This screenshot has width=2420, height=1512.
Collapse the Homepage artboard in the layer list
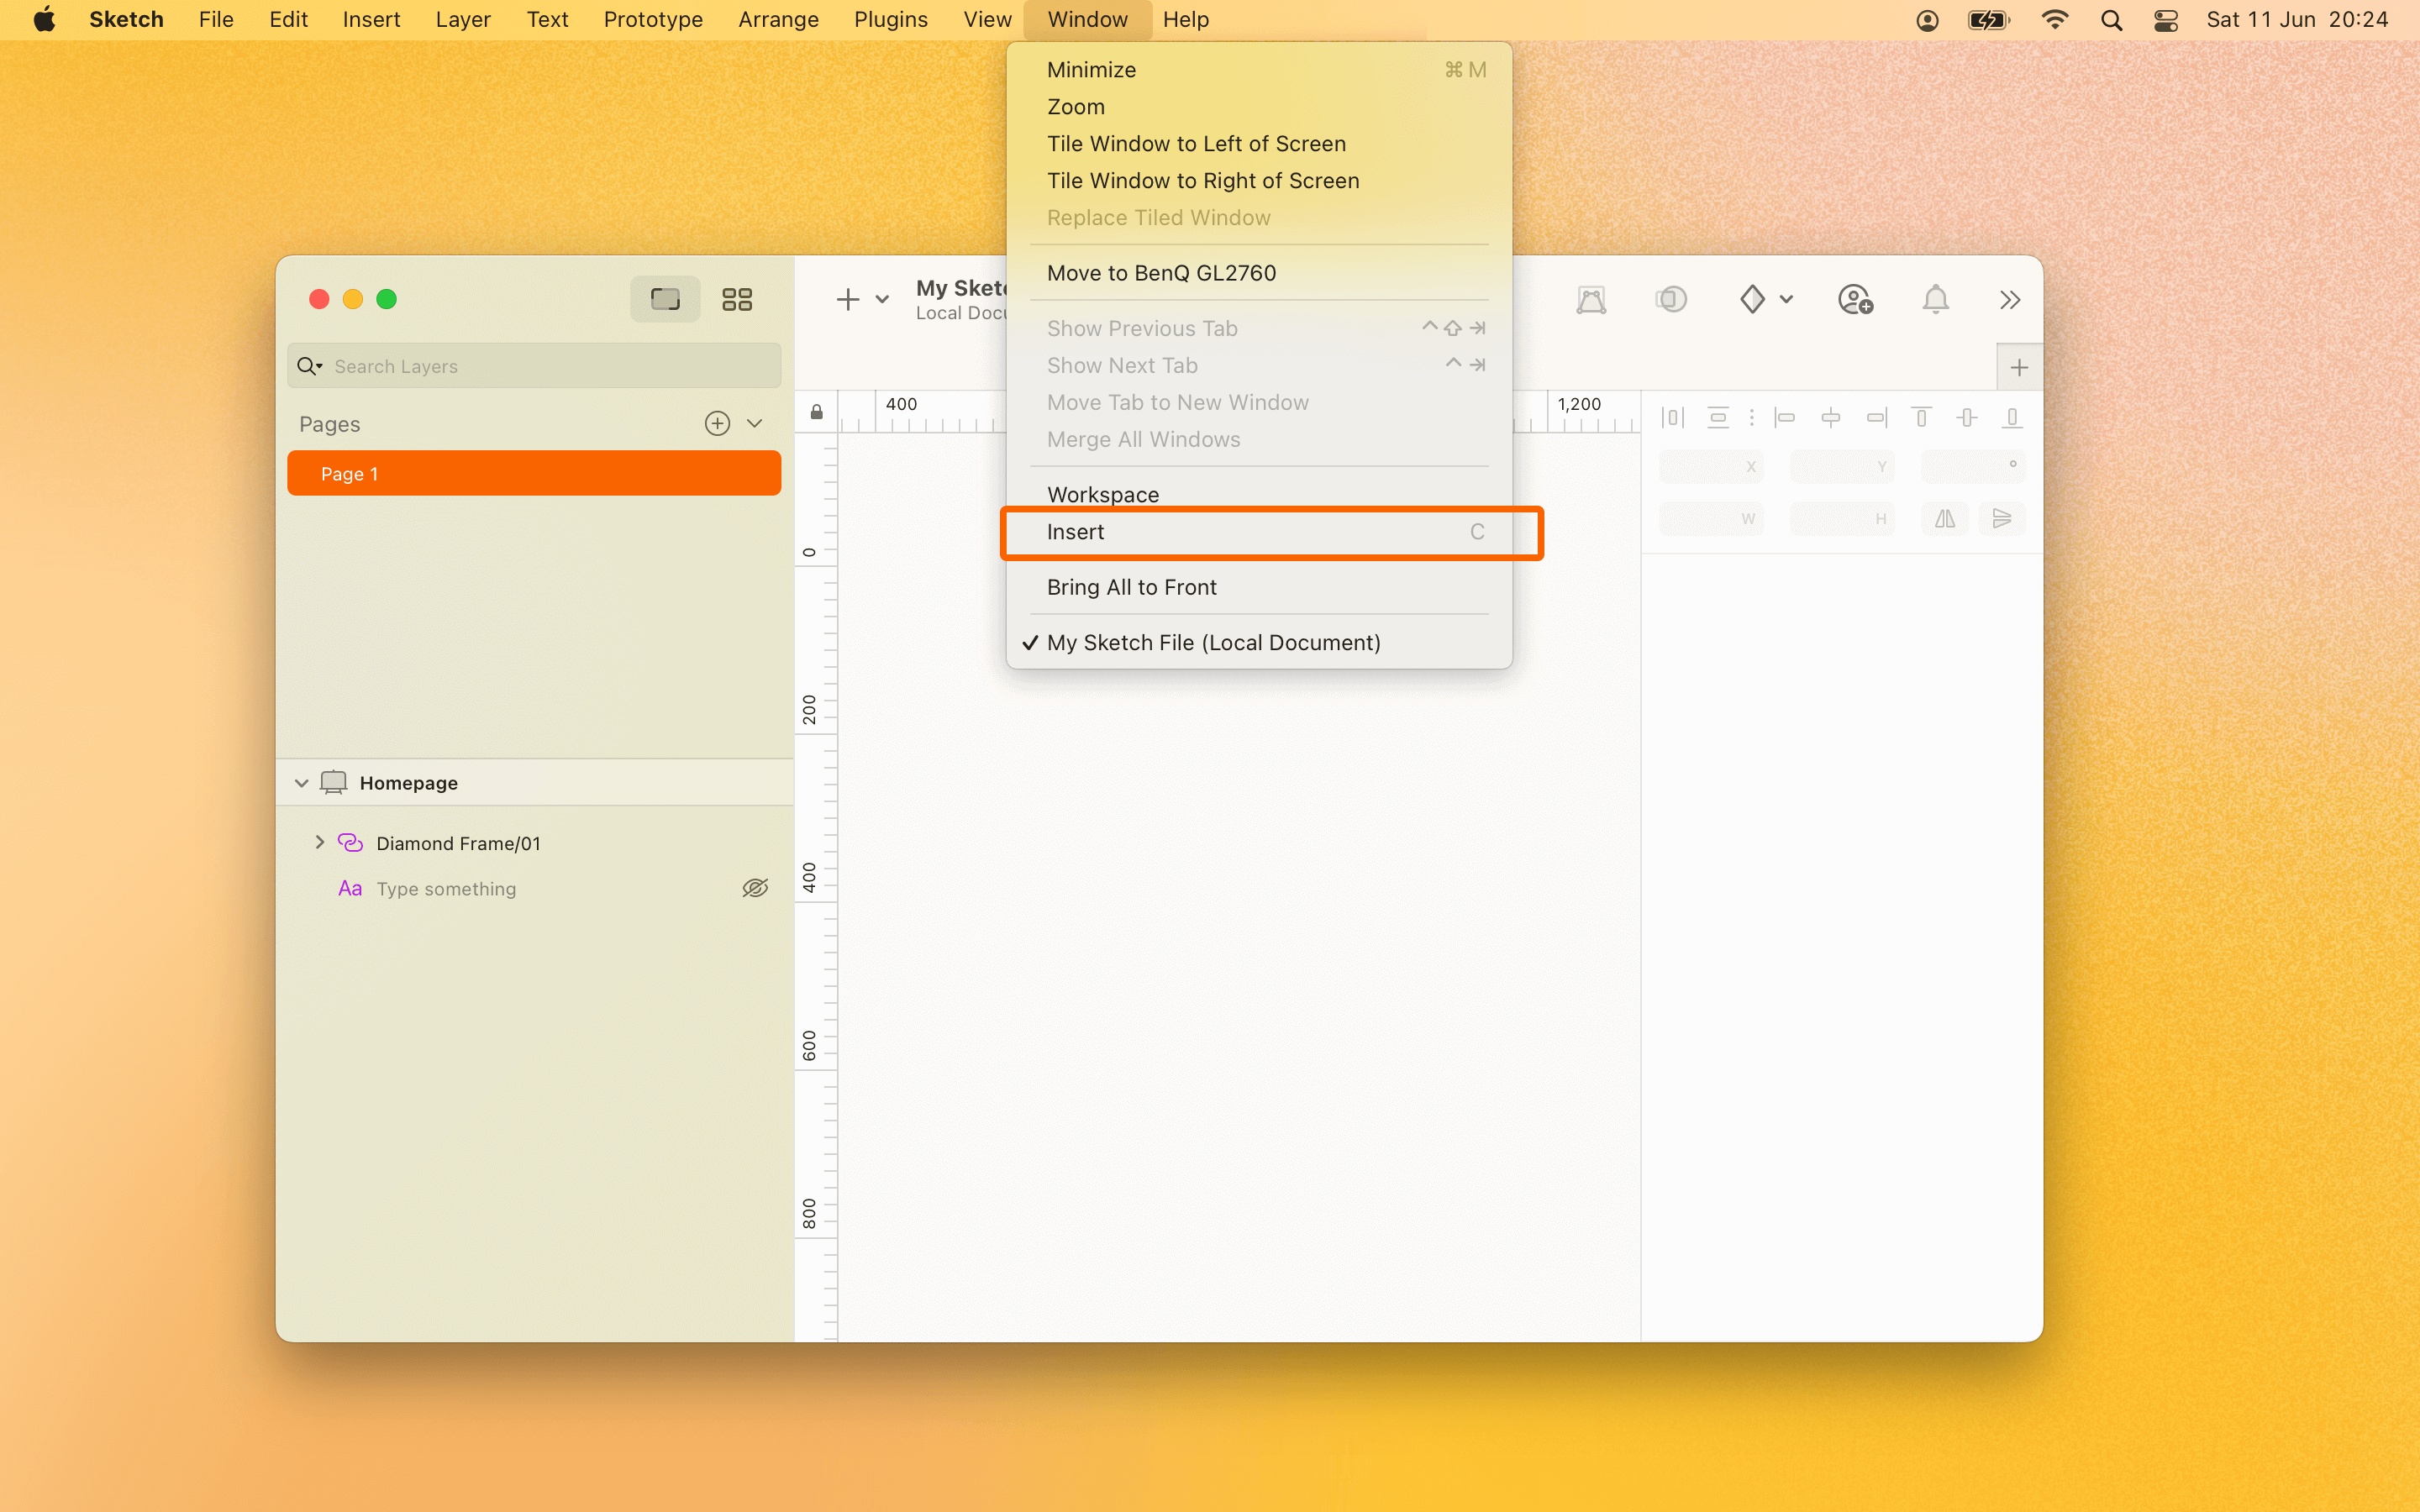299,782
